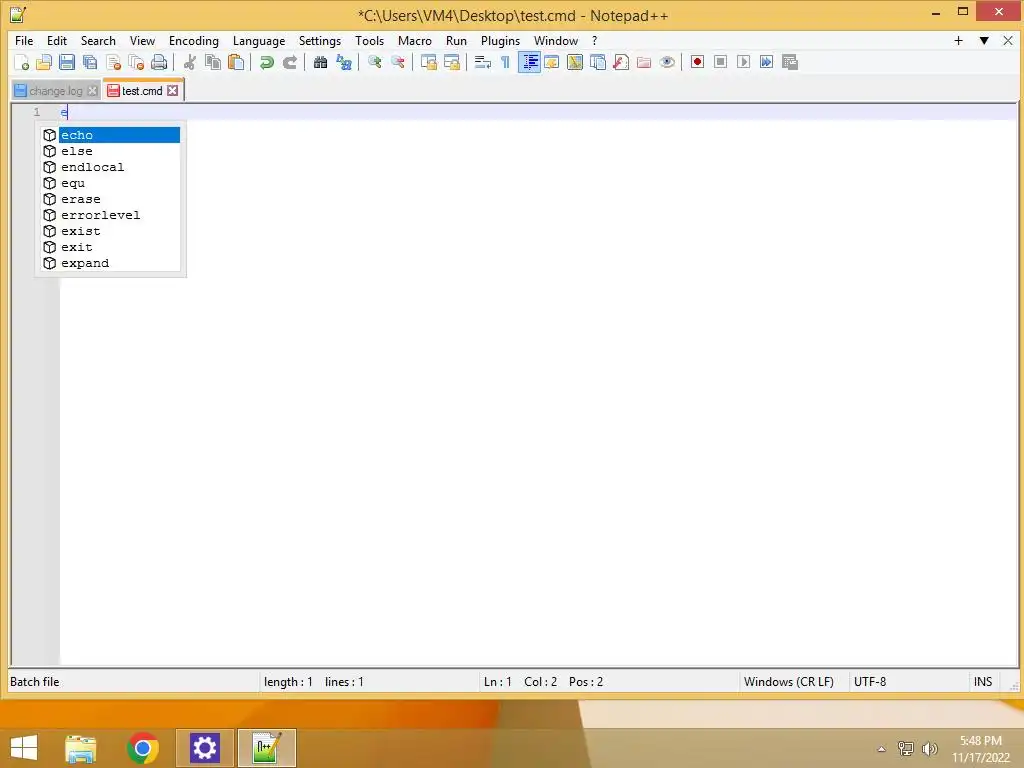Click Windows (CR LF) in the status bar
The height and width of the screenshot is (768, 1024).
[x=788, y=682]
